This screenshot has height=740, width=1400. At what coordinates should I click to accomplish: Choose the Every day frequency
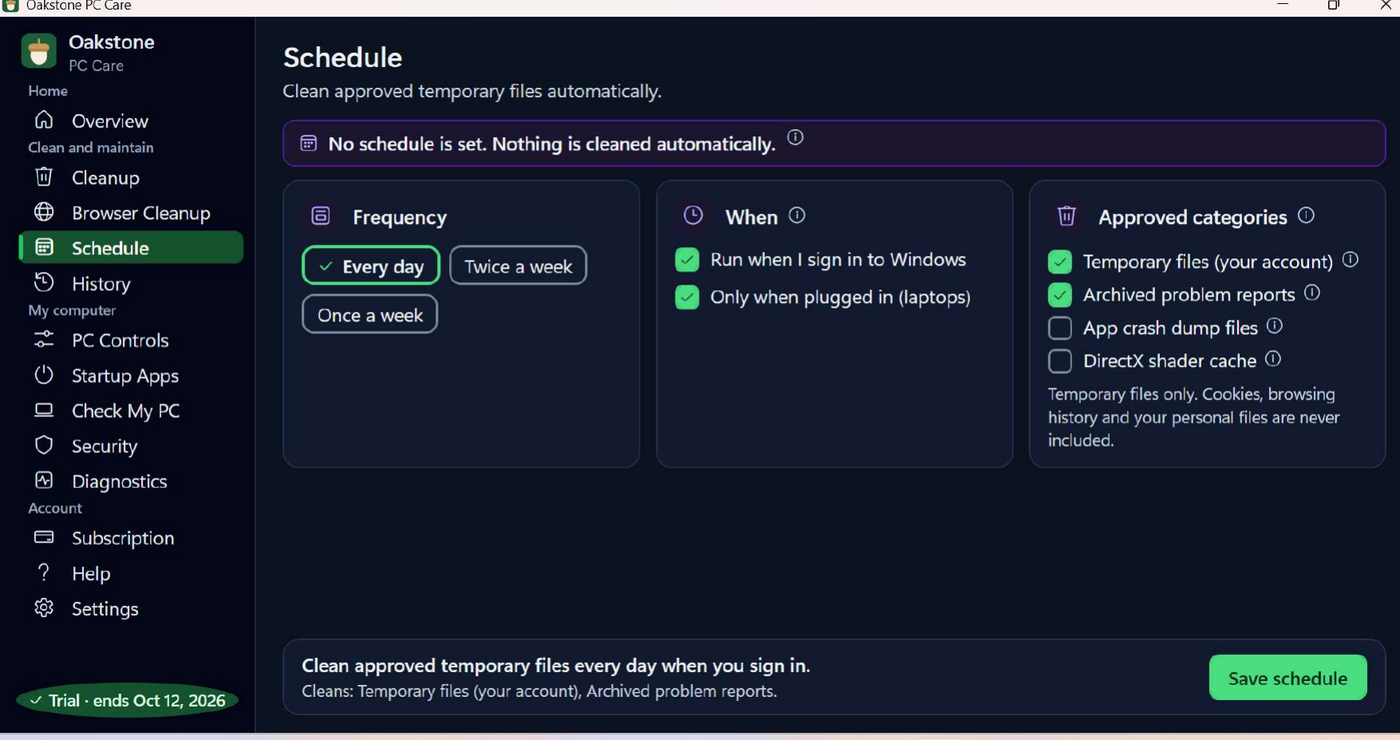(371, 266)
